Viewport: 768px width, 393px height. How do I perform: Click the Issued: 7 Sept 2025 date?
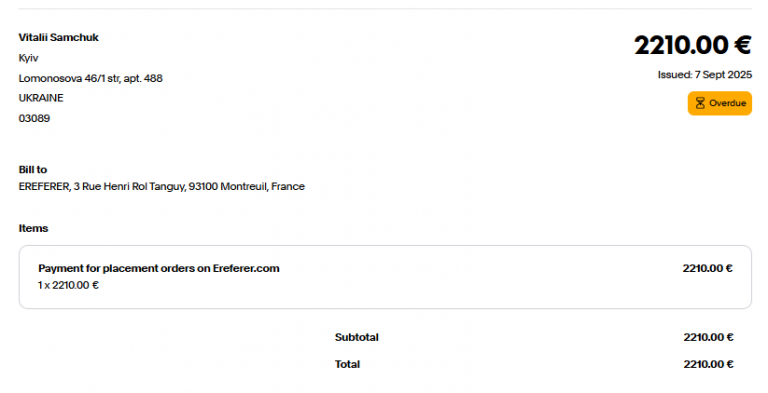[705, 74]
